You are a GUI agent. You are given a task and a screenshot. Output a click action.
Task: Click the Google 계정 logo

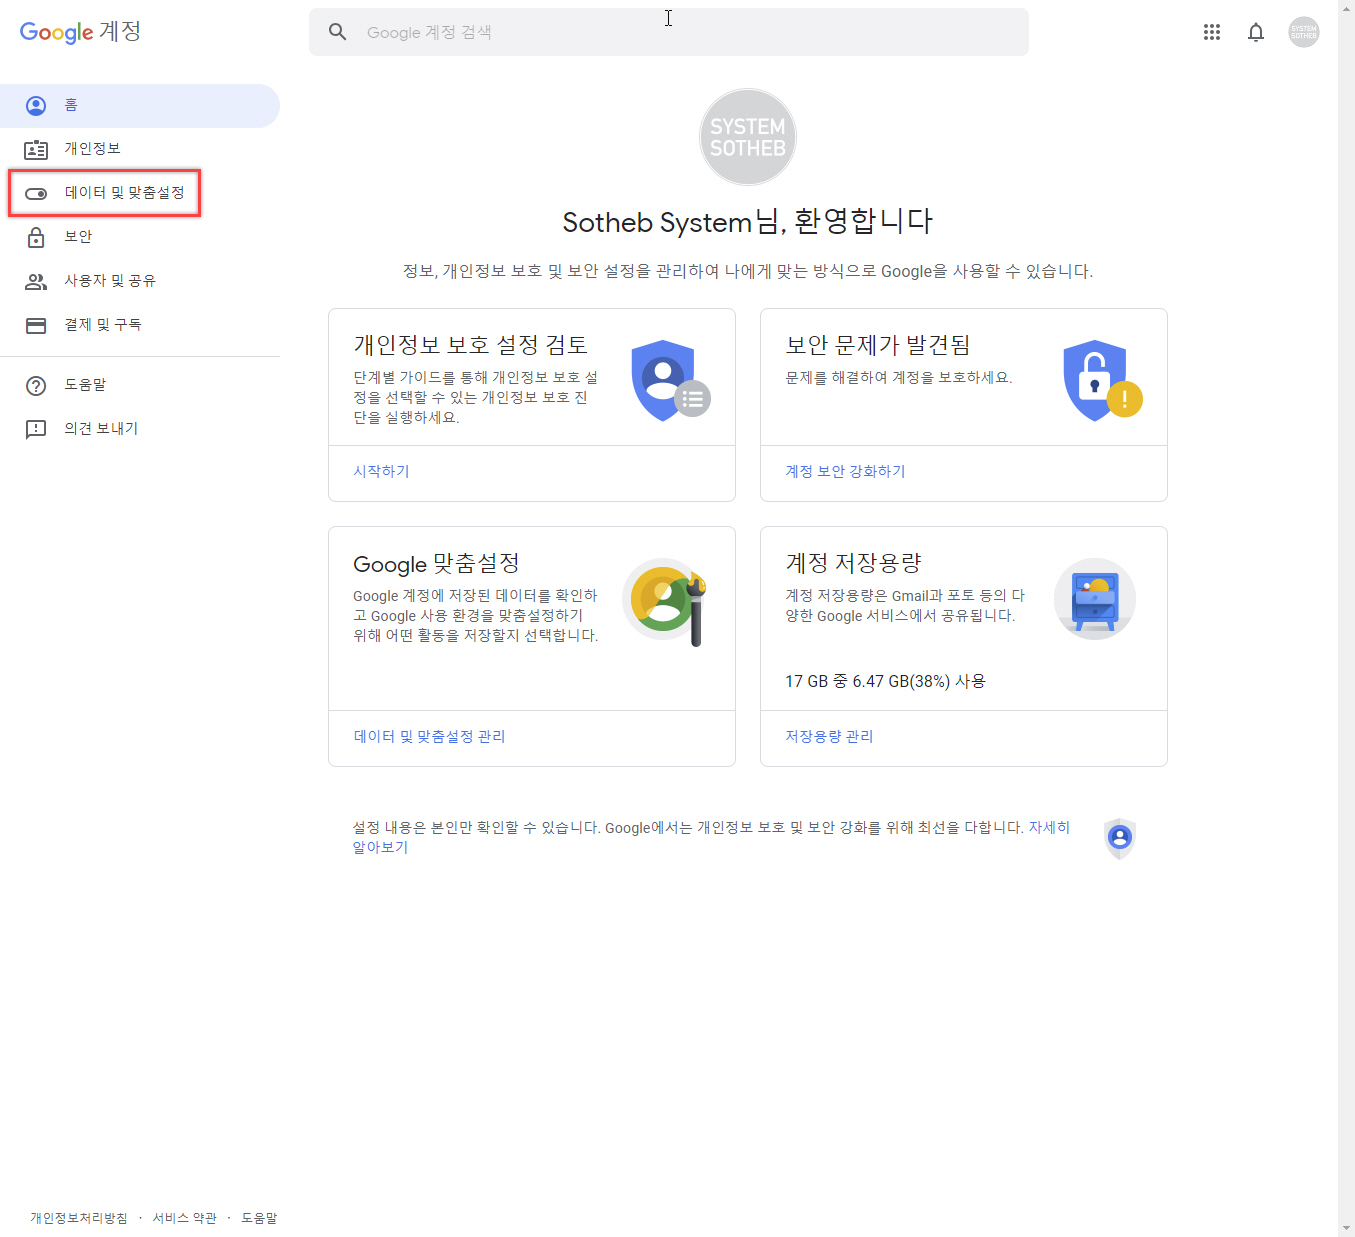point(80,32)
